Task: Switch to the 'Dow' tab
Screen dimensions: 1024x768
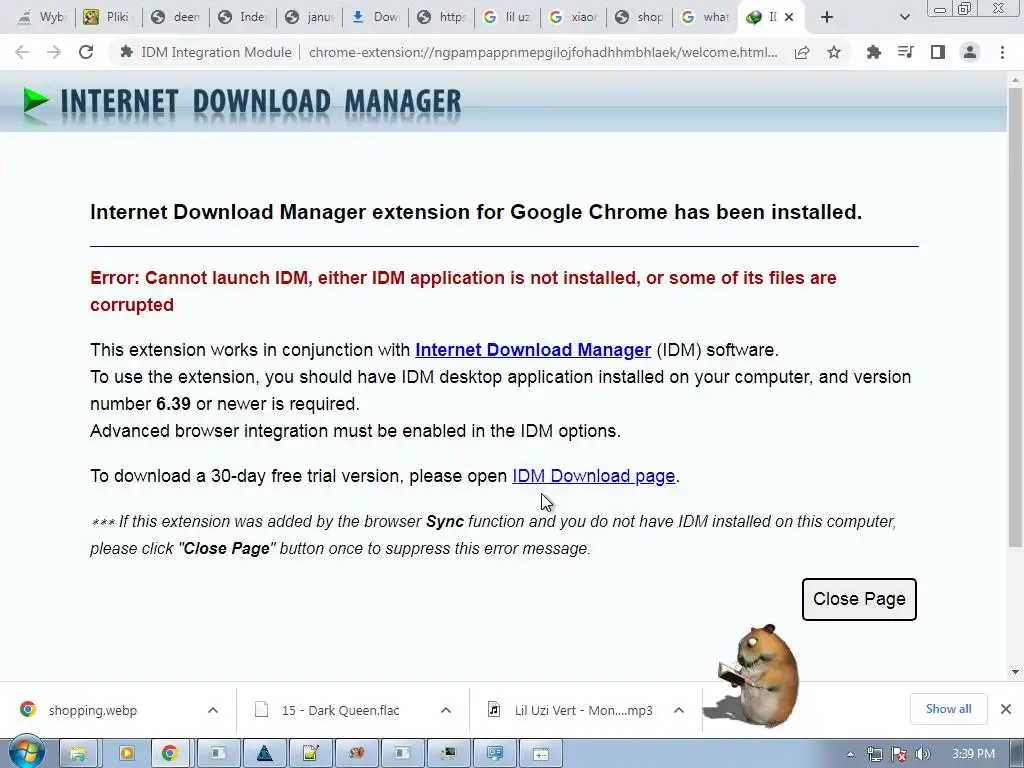Action: click(x=376, y=18)
